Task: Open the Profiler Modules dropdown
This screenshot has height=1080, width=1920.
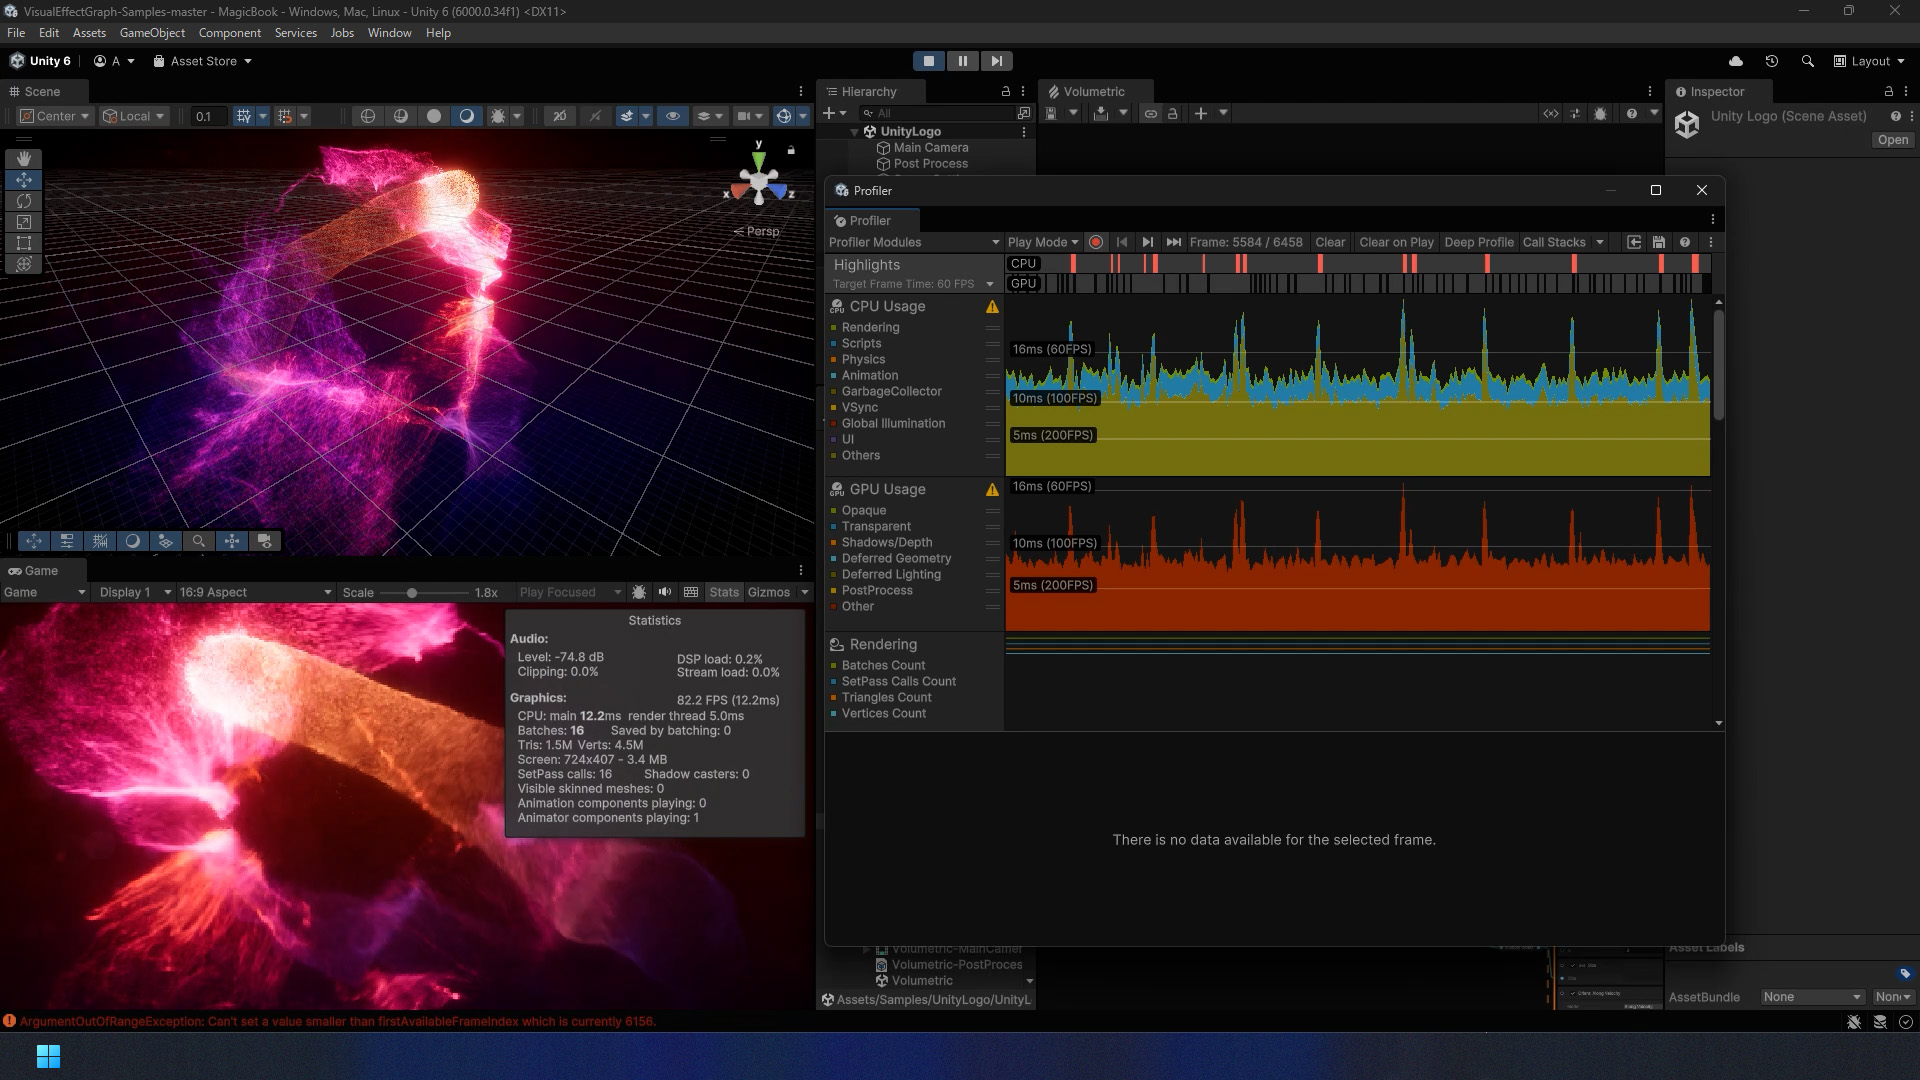Action: click(x=913, y=242)
